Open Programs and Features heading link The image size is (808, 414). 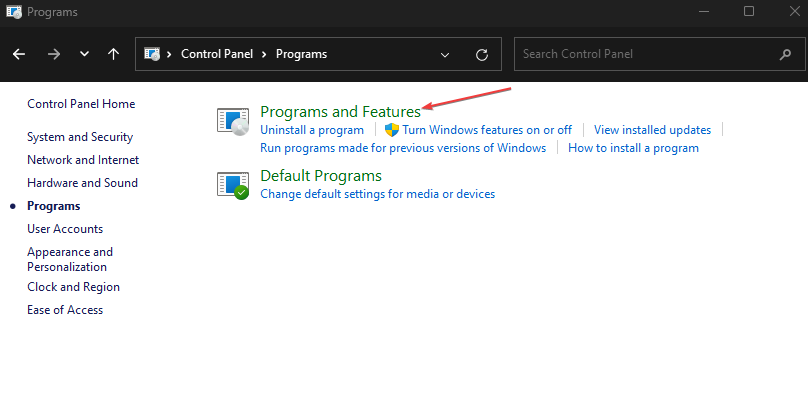pyautogui.click(x=341, y=112)
